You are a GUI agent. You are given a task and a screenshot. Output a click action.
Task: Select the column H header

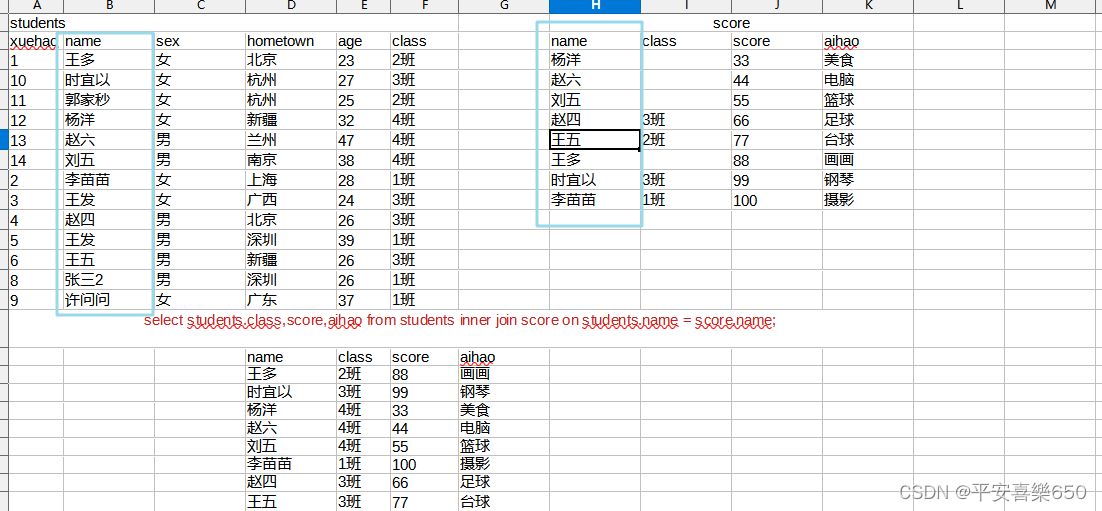click(595, 6)
